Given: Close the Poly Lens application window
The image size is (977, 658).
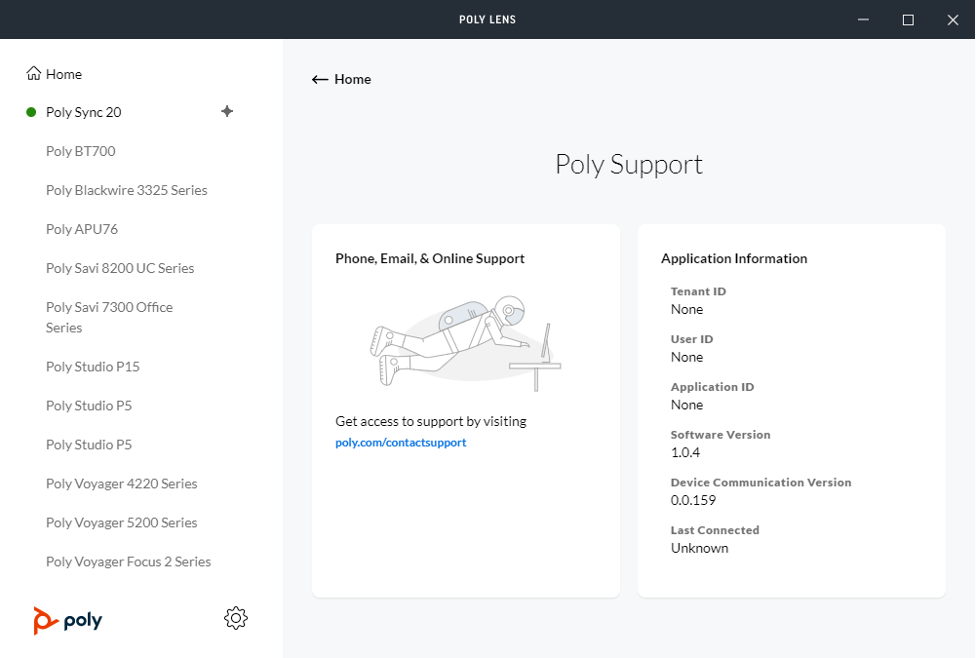Looking at the screenshot, I should point(953,19).
